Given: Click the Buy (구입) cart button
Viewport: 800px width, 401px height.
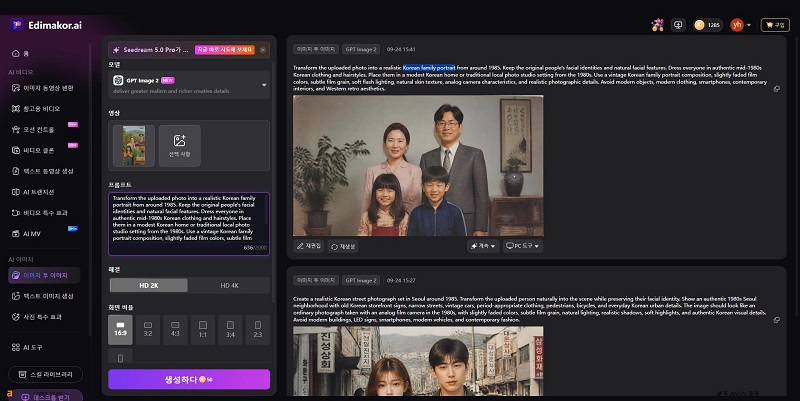Looking at the screenshot, I should pos(775,24).
